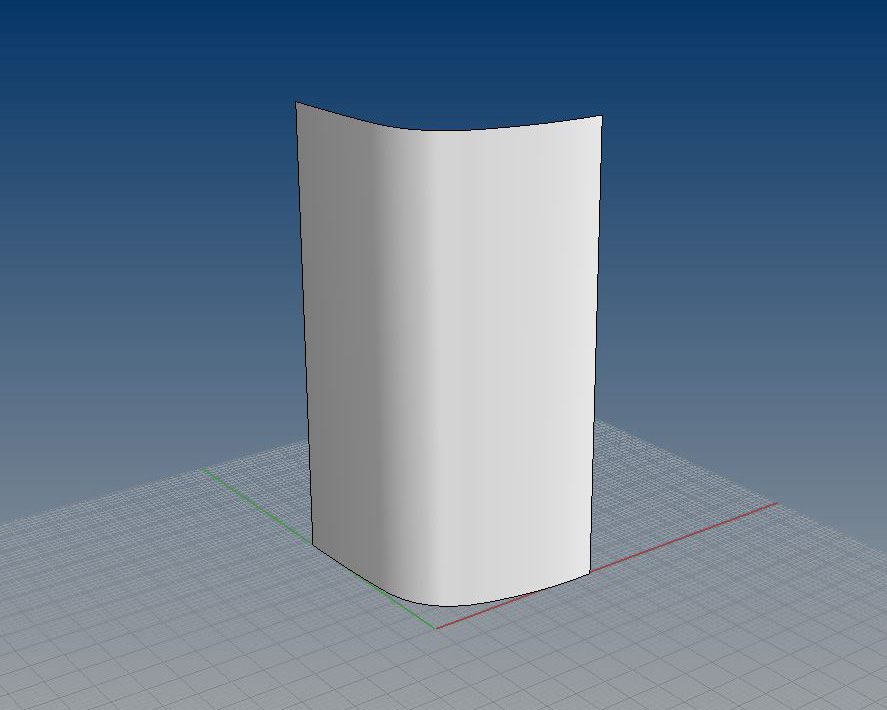
Task: Pick the bottom-right corner point of the surface
Action: [592, 572]
